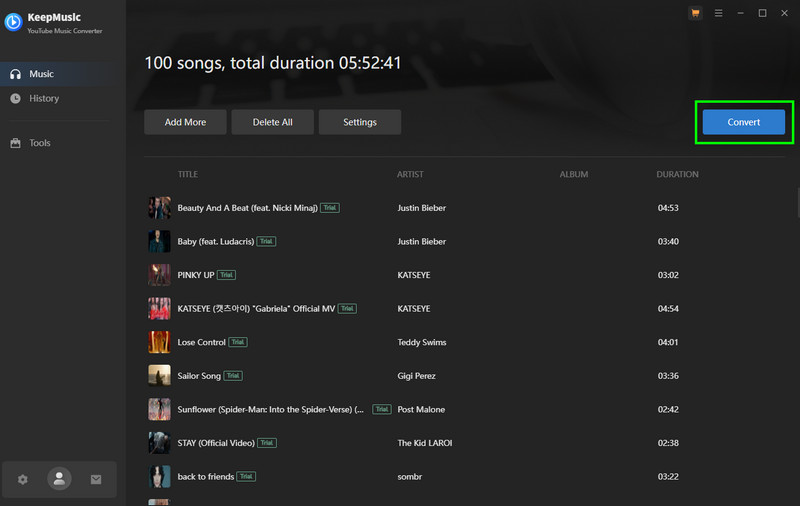This screenshot has height=506, width=800.
Task: Click the Gabriela Official MV thumbnail
Action: click(x=159, y=309)
